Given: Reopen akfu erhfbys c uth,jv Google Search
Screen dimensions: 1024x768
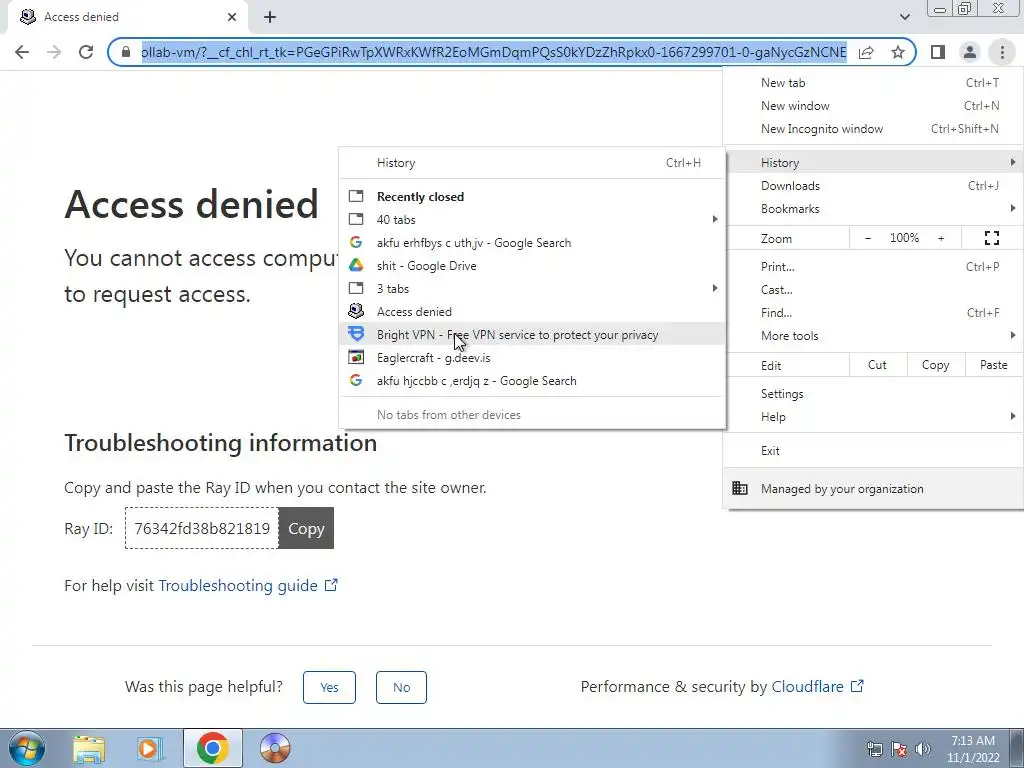Looking at the screenshot, I should coord(532,242).
